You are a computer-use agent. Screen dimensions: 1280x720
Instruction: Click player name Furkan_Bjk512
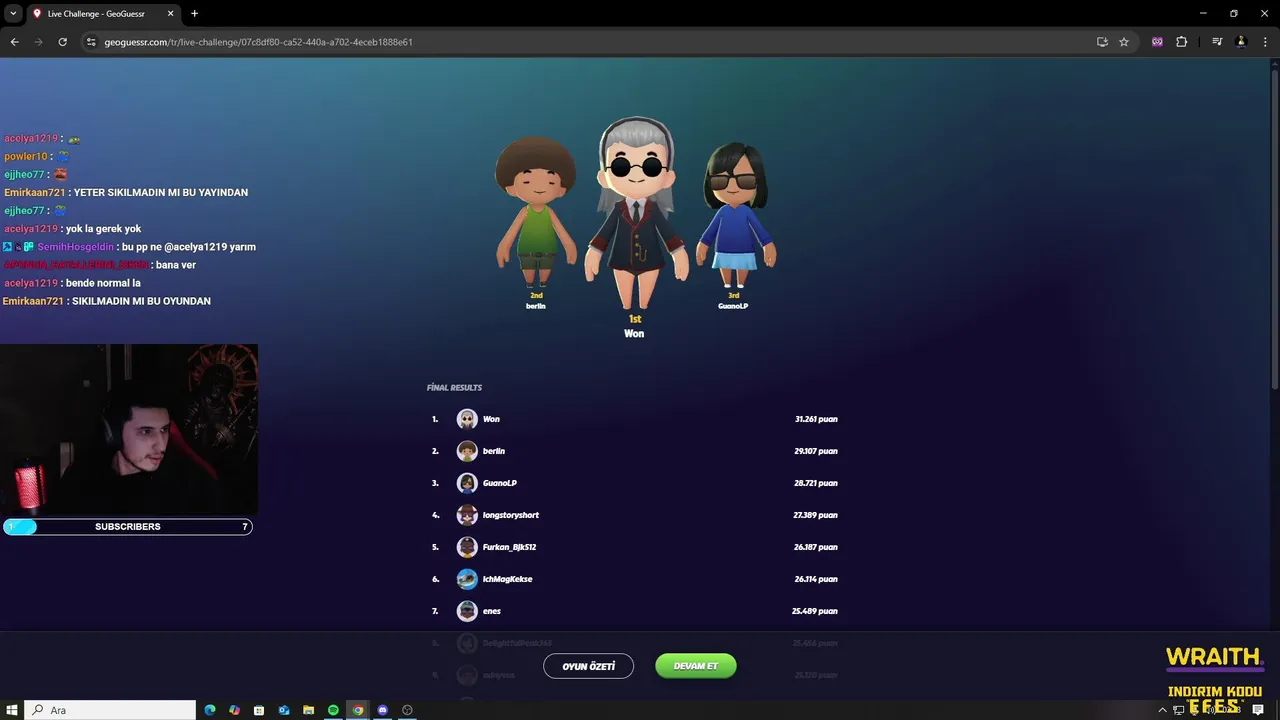coord(510,547)
